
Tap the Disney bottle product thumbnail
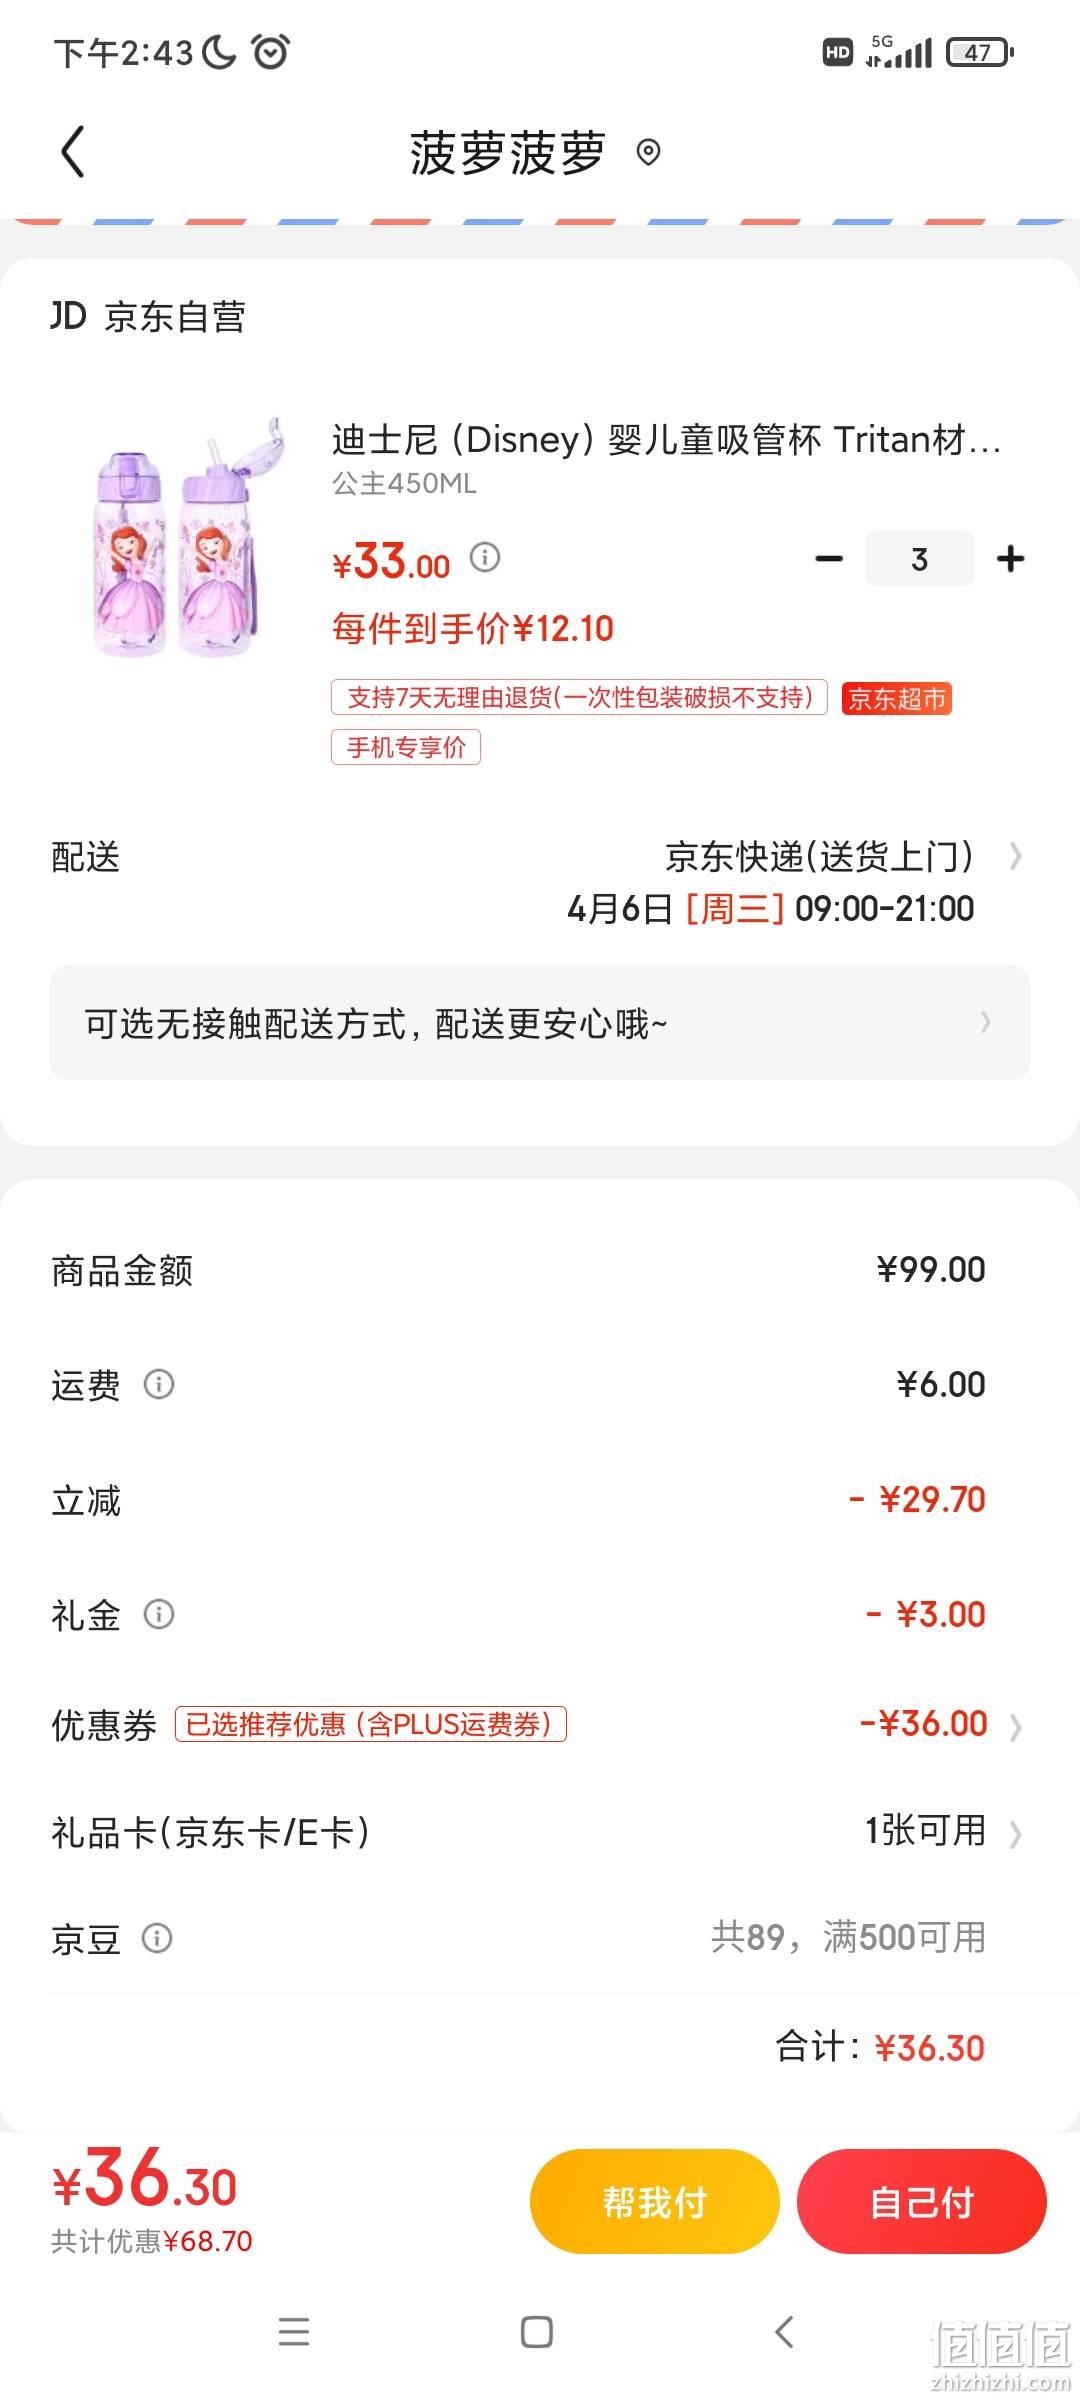187,538
